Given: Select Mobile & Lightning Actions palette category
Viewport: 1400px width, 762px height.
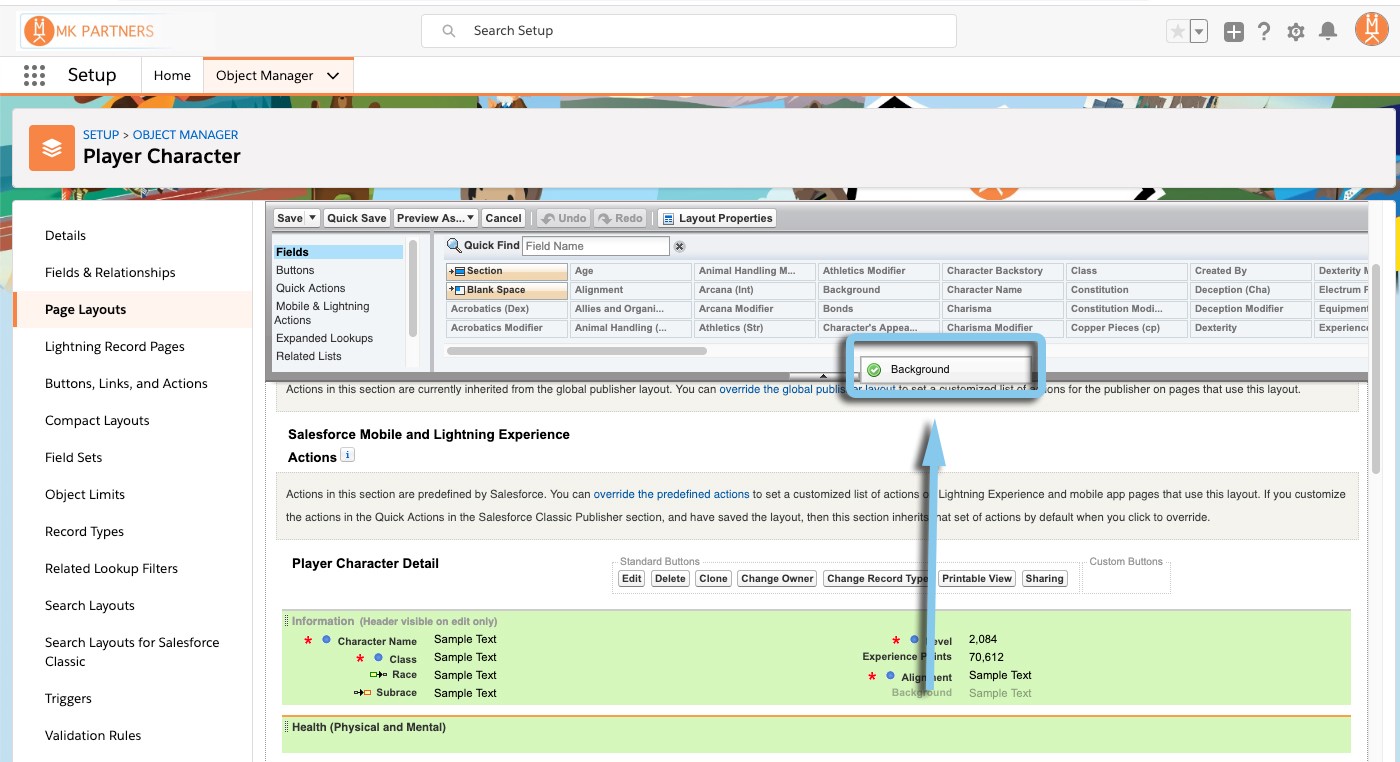Looking at the screenshot, I should coord(323,313).
